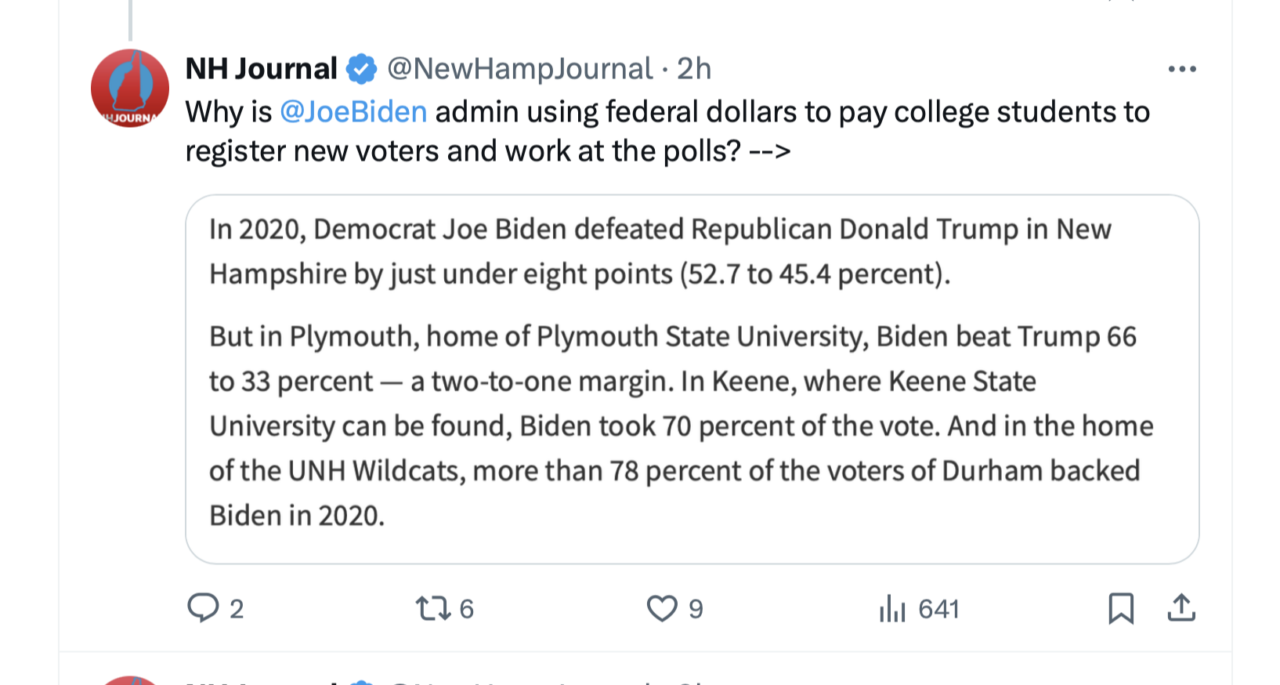Click the 641 views count
The image size is (1280, 685).
(938, 609)
